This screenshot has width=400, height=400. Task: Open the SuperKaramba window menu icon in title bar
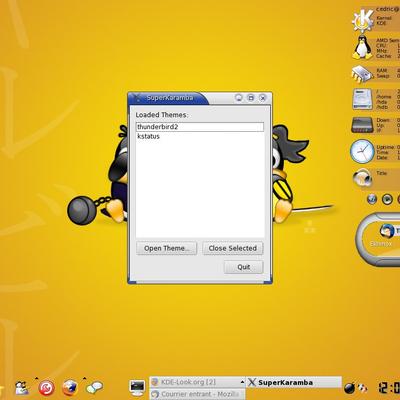click(137, 98)
